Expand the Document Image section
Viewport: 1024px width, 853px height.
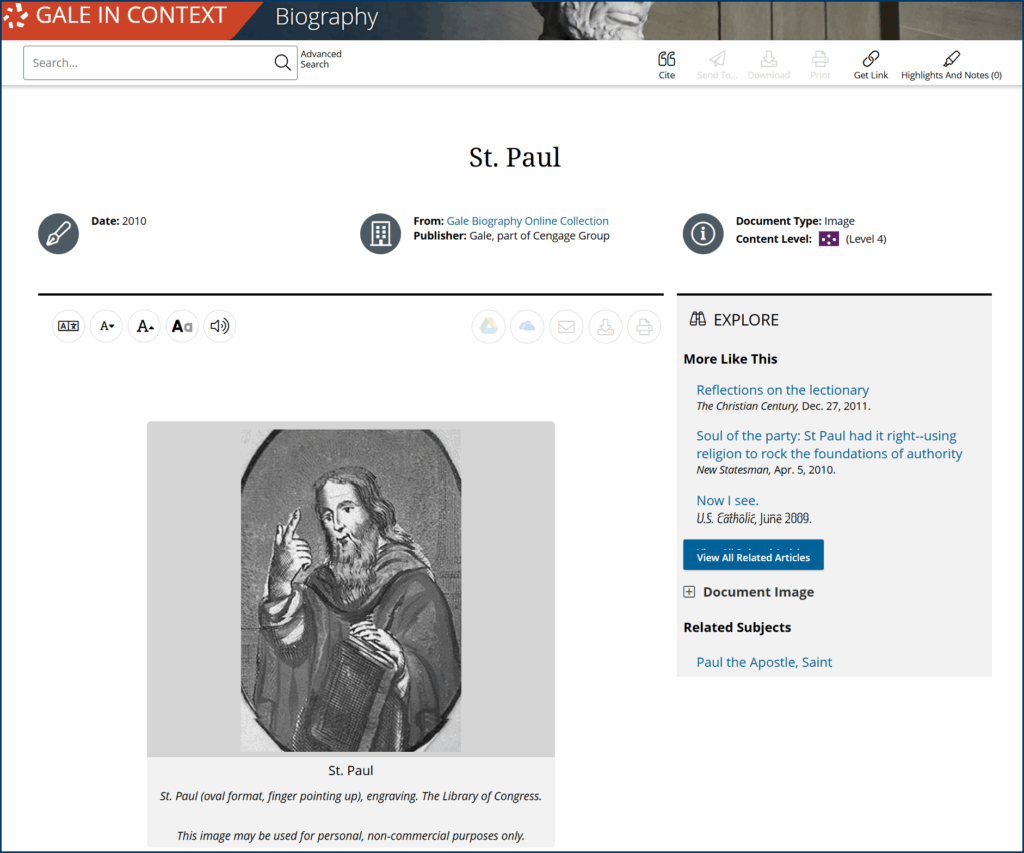(x=689, y=592)
